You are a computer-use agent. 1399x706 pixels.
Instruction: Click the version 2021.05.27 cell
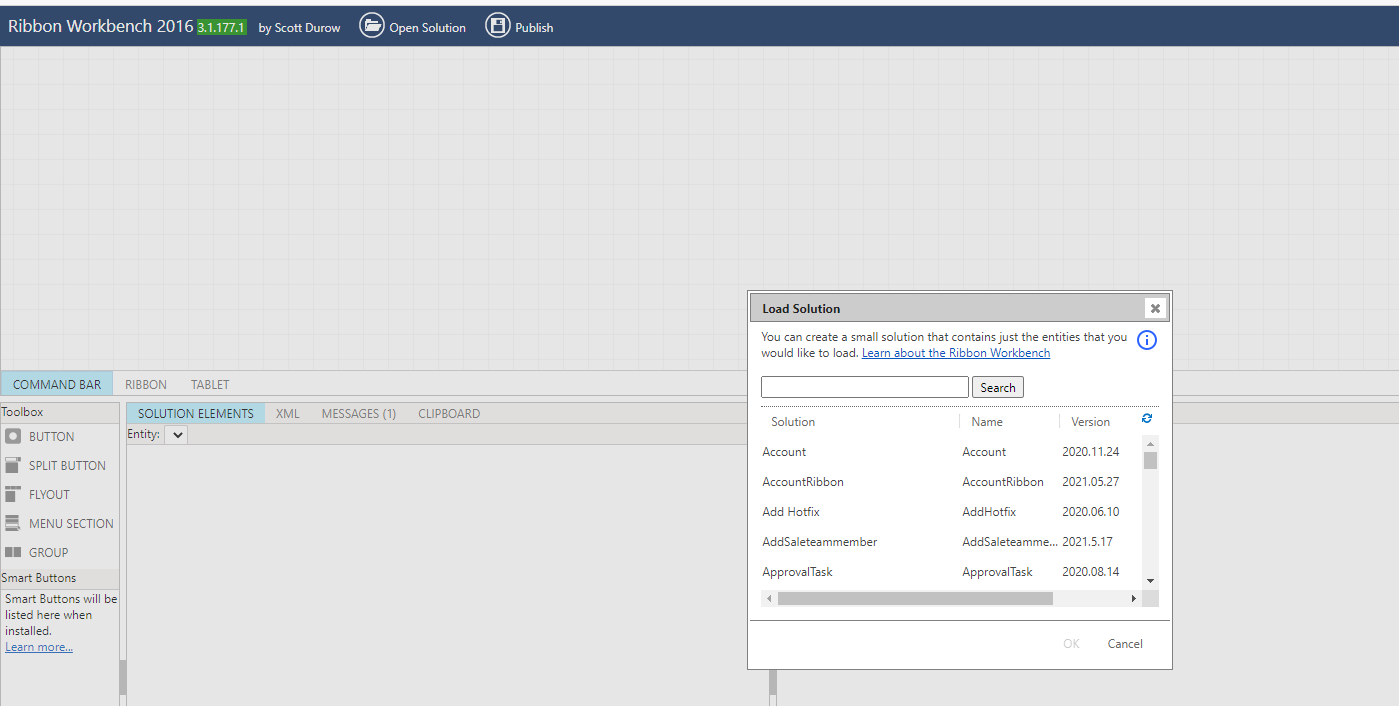coord(1091,482)
